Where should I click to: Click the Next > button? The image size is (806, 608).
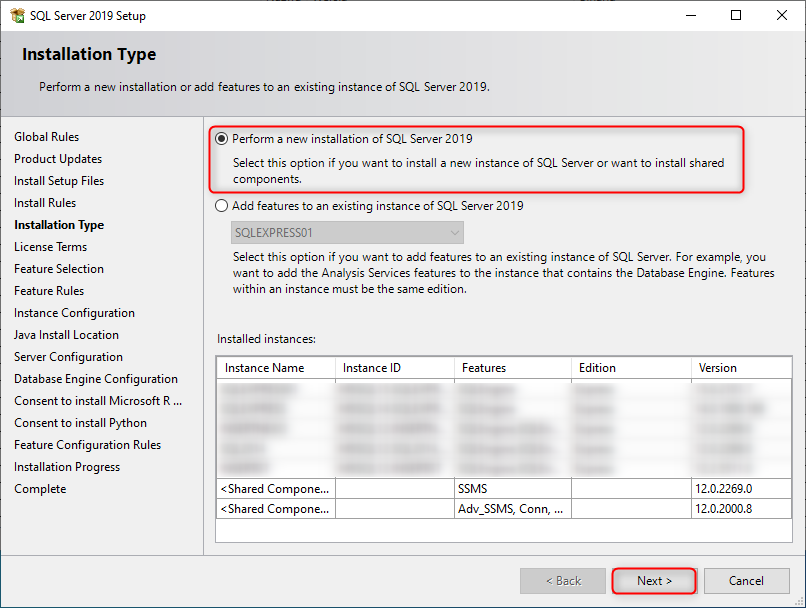(x=654, y=581)
